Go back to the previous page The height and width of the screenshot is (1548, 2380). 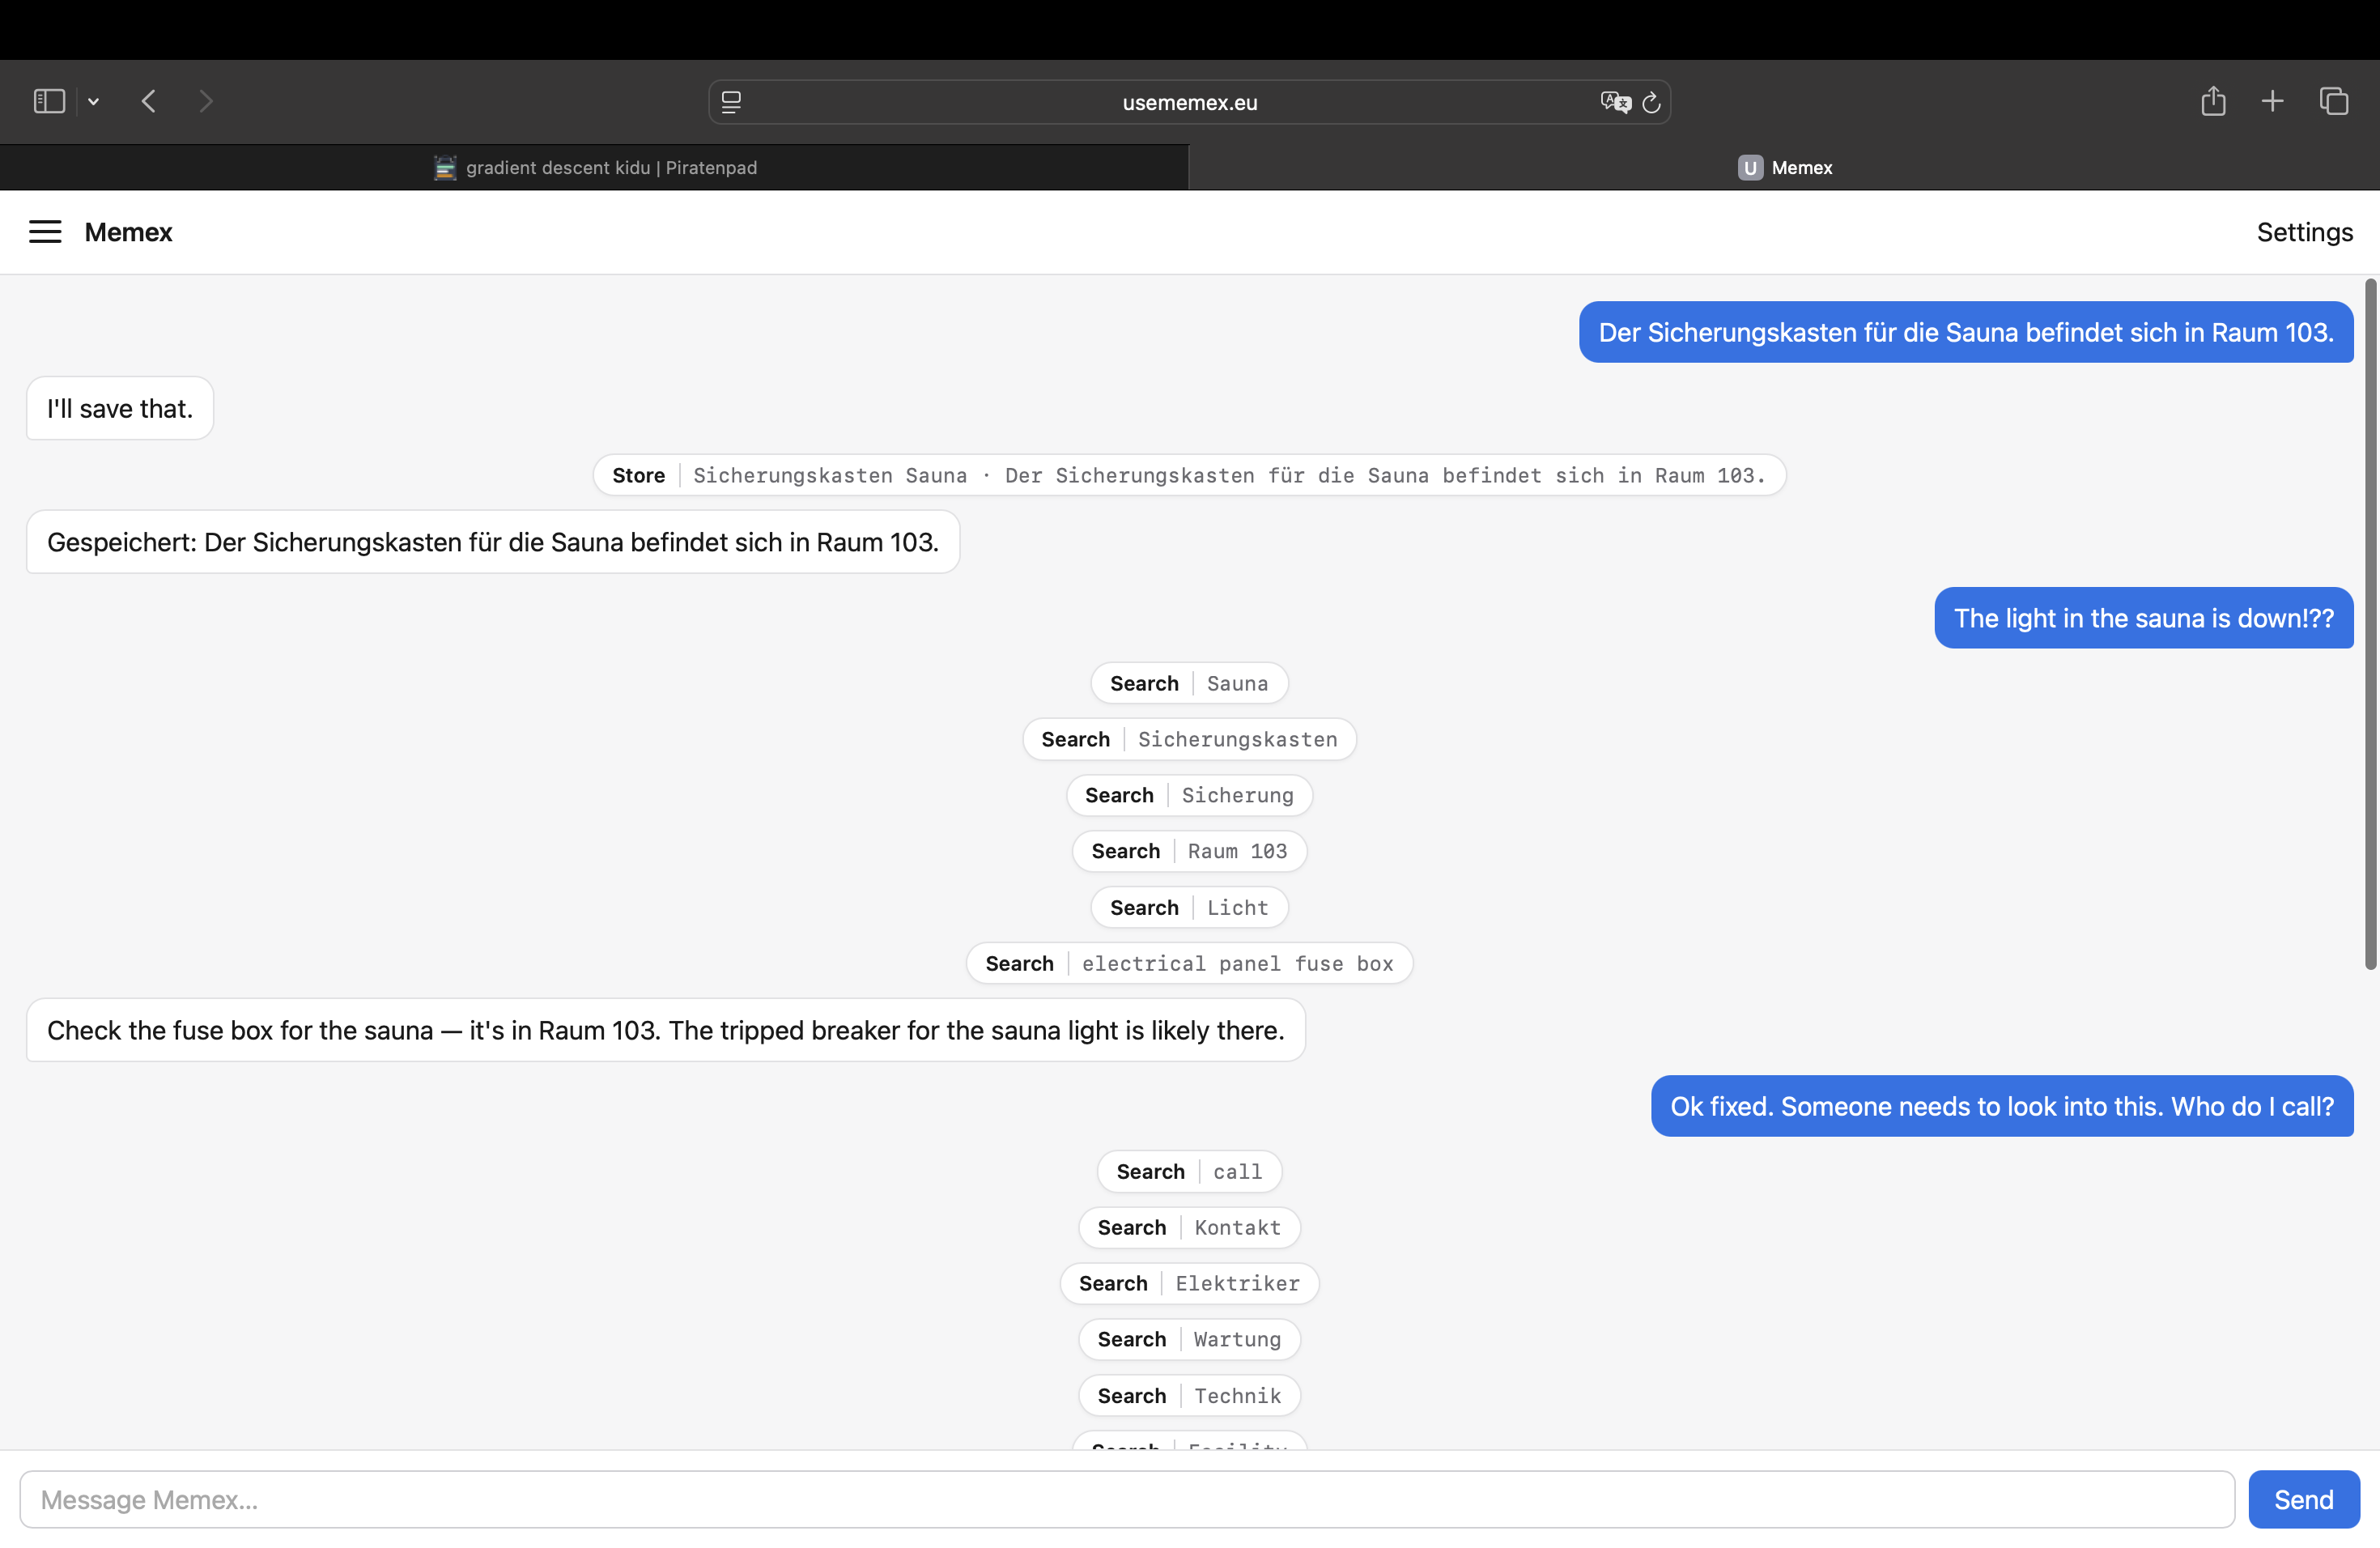(149, 101)
